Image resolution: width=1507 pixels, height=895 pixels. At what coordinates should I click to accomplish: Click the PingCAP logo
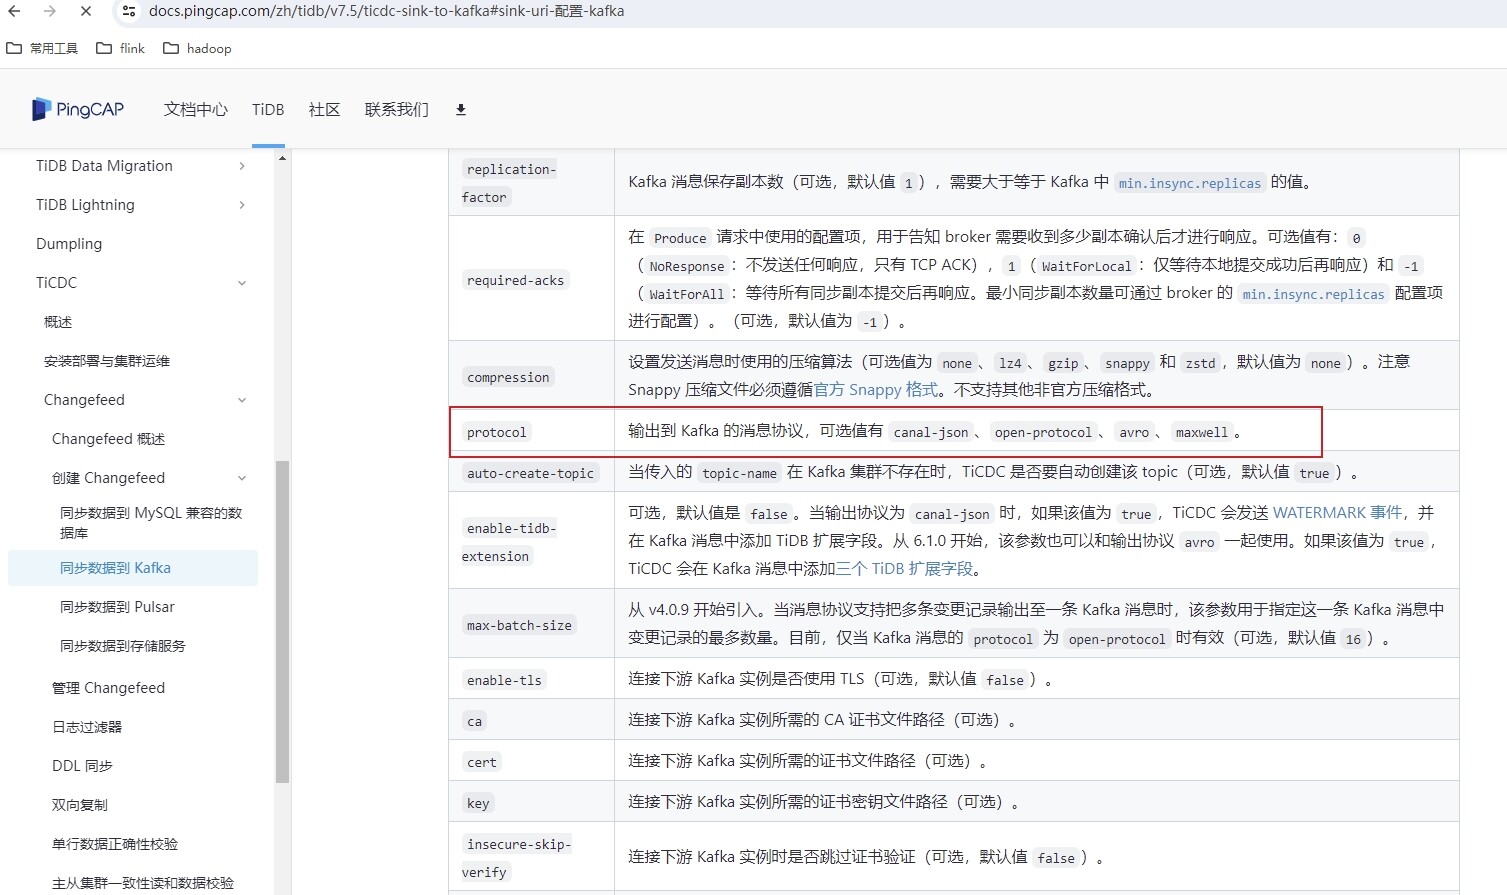click(x=78, y=109)
